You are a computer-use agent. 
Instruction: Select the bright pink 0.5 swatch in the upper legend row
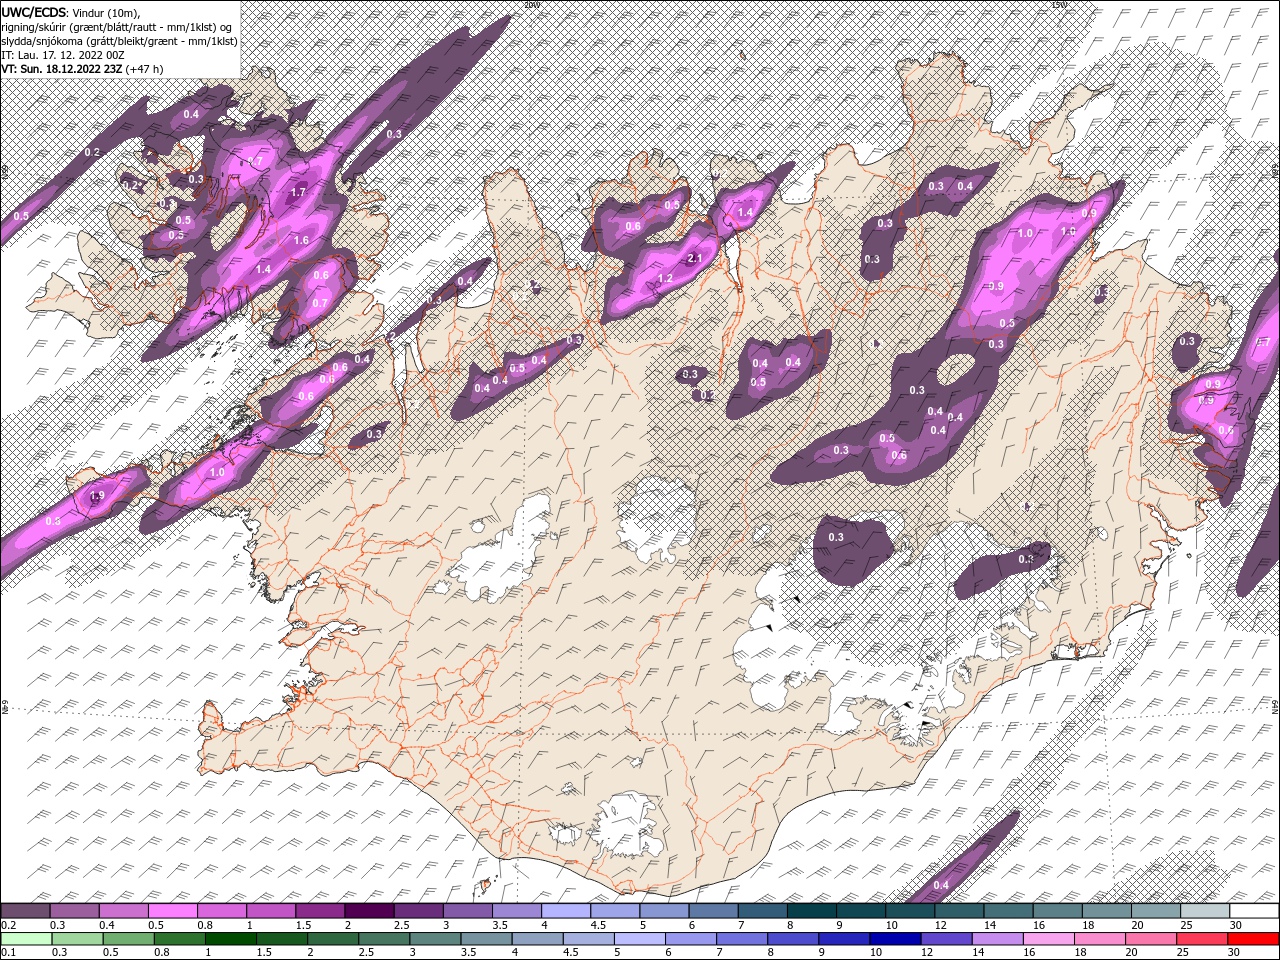click(x=172, y=911)
